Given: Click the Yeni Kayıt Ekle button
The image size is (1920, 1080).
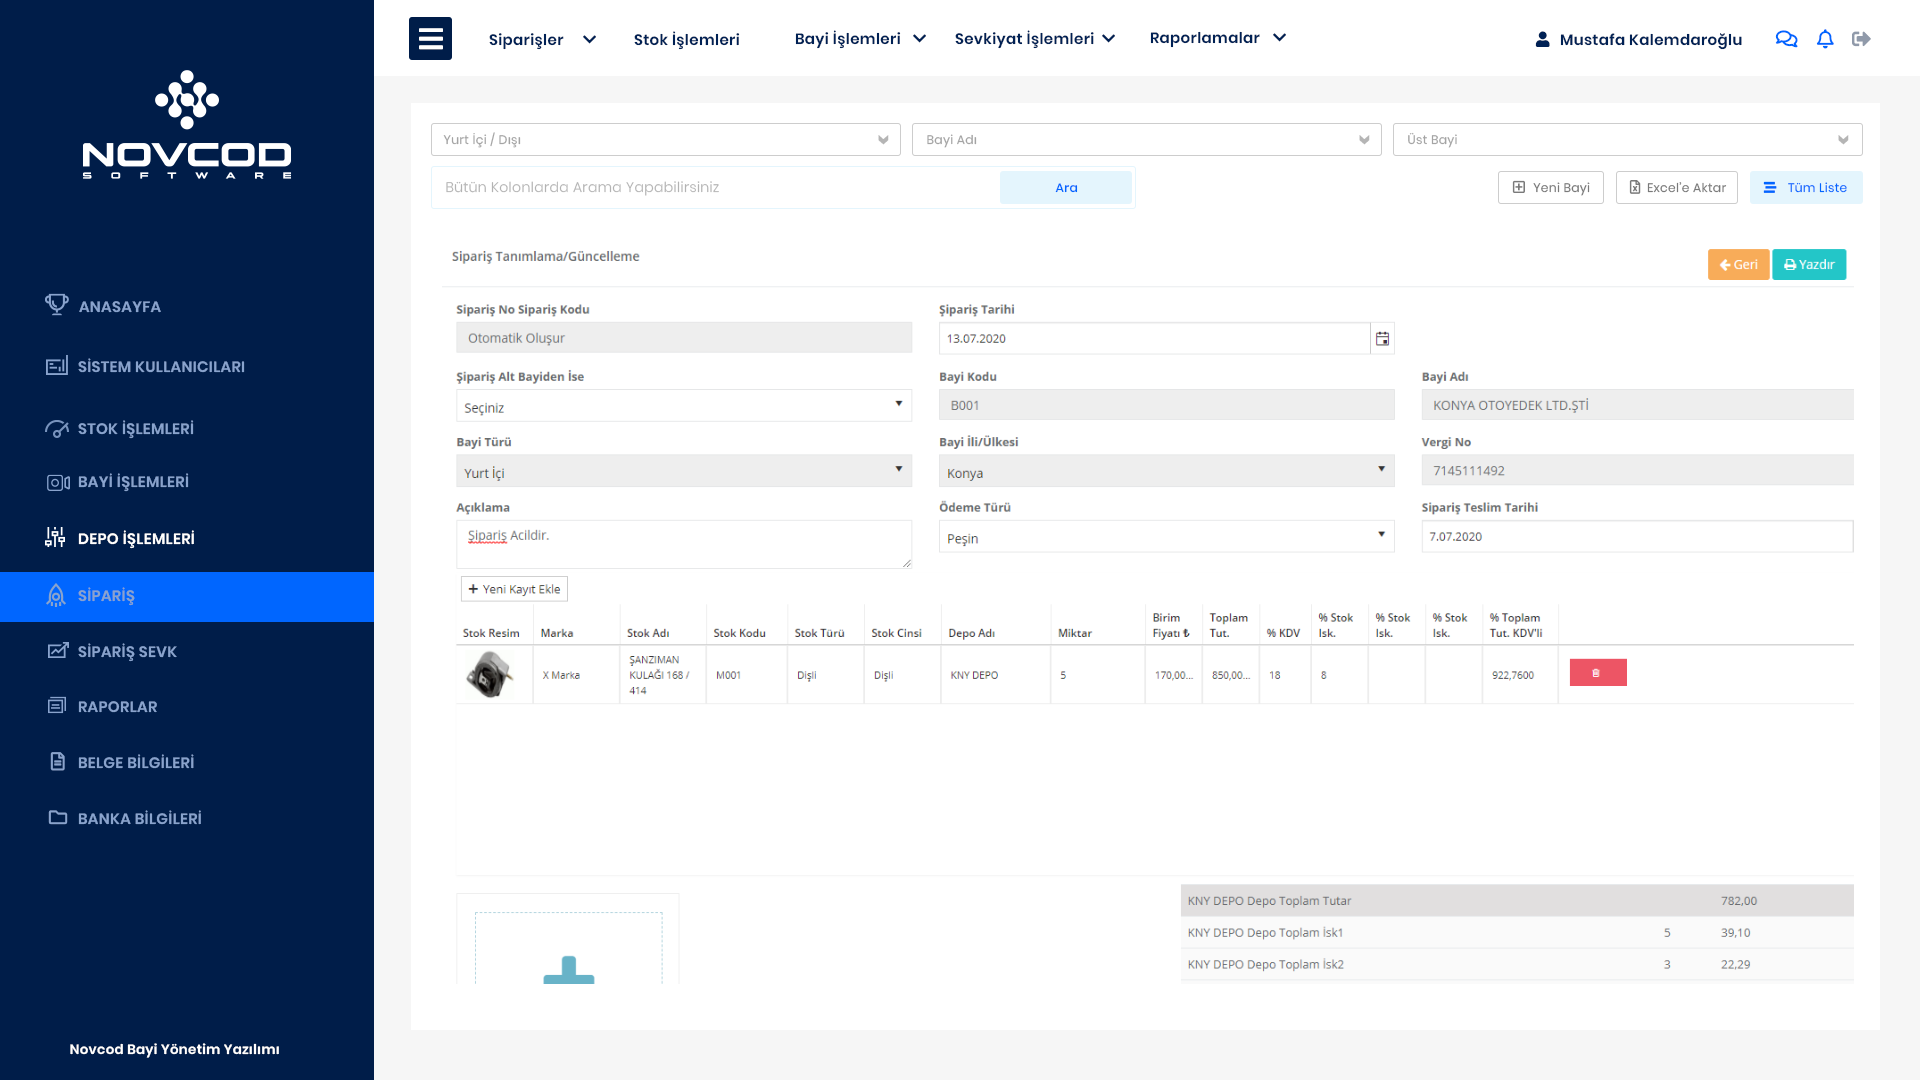Looking at the screenshot, I should (x=514, y=589).
